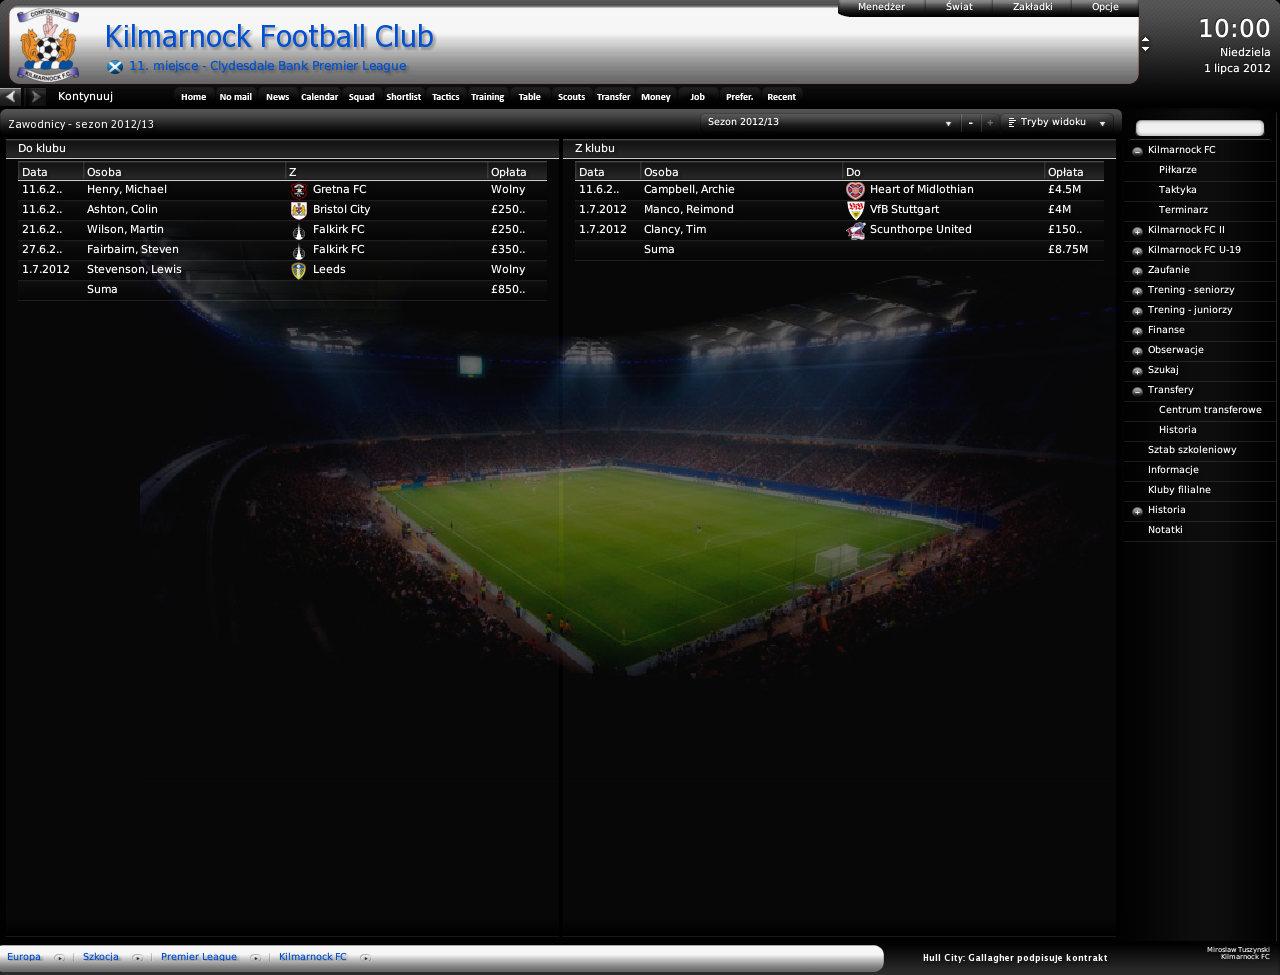Expand the Historia section at sidebar bottom
Screen dimensions: 1280x975
[1137, 511]
